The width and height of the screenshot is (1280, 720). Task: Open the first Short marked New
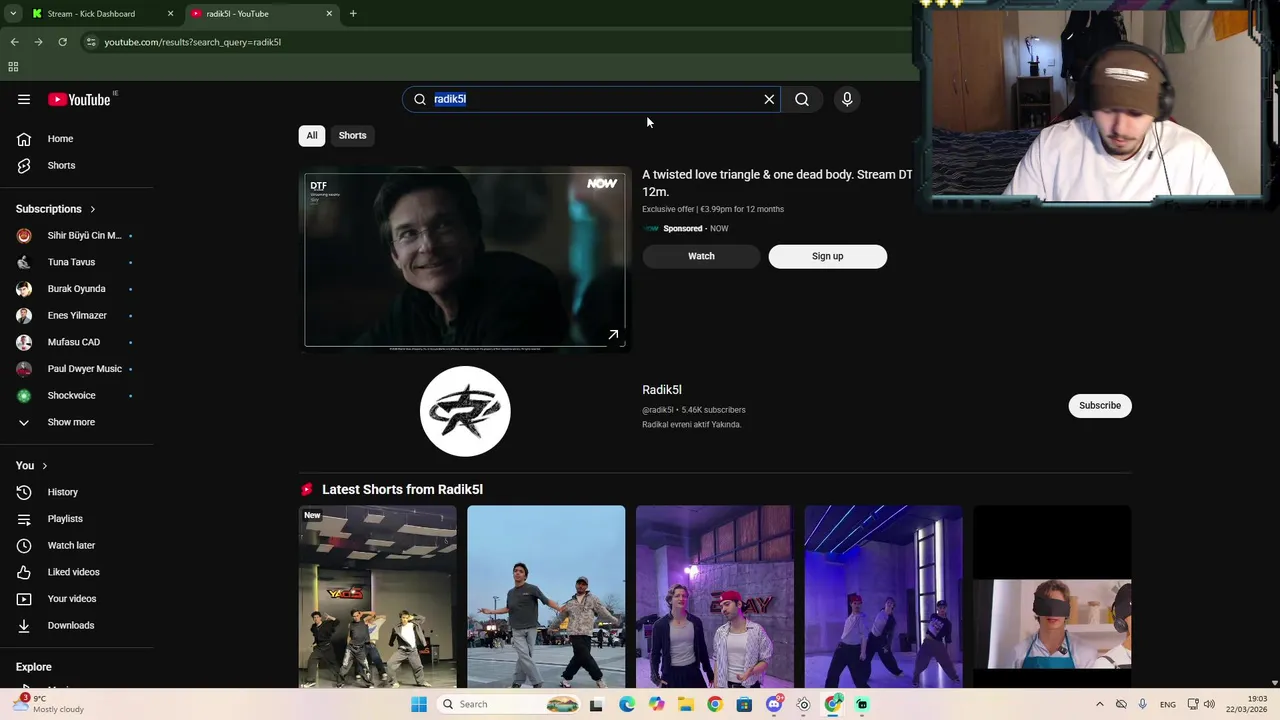(x=377, y=597)
